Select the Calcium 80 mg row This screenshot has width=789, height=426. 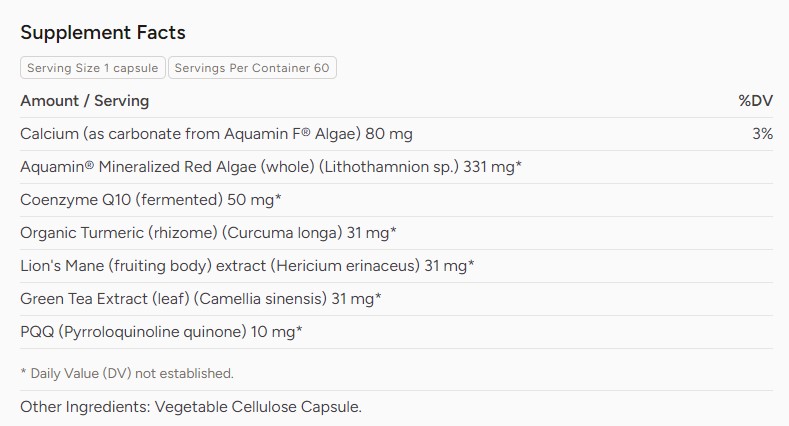coord(397,134)
